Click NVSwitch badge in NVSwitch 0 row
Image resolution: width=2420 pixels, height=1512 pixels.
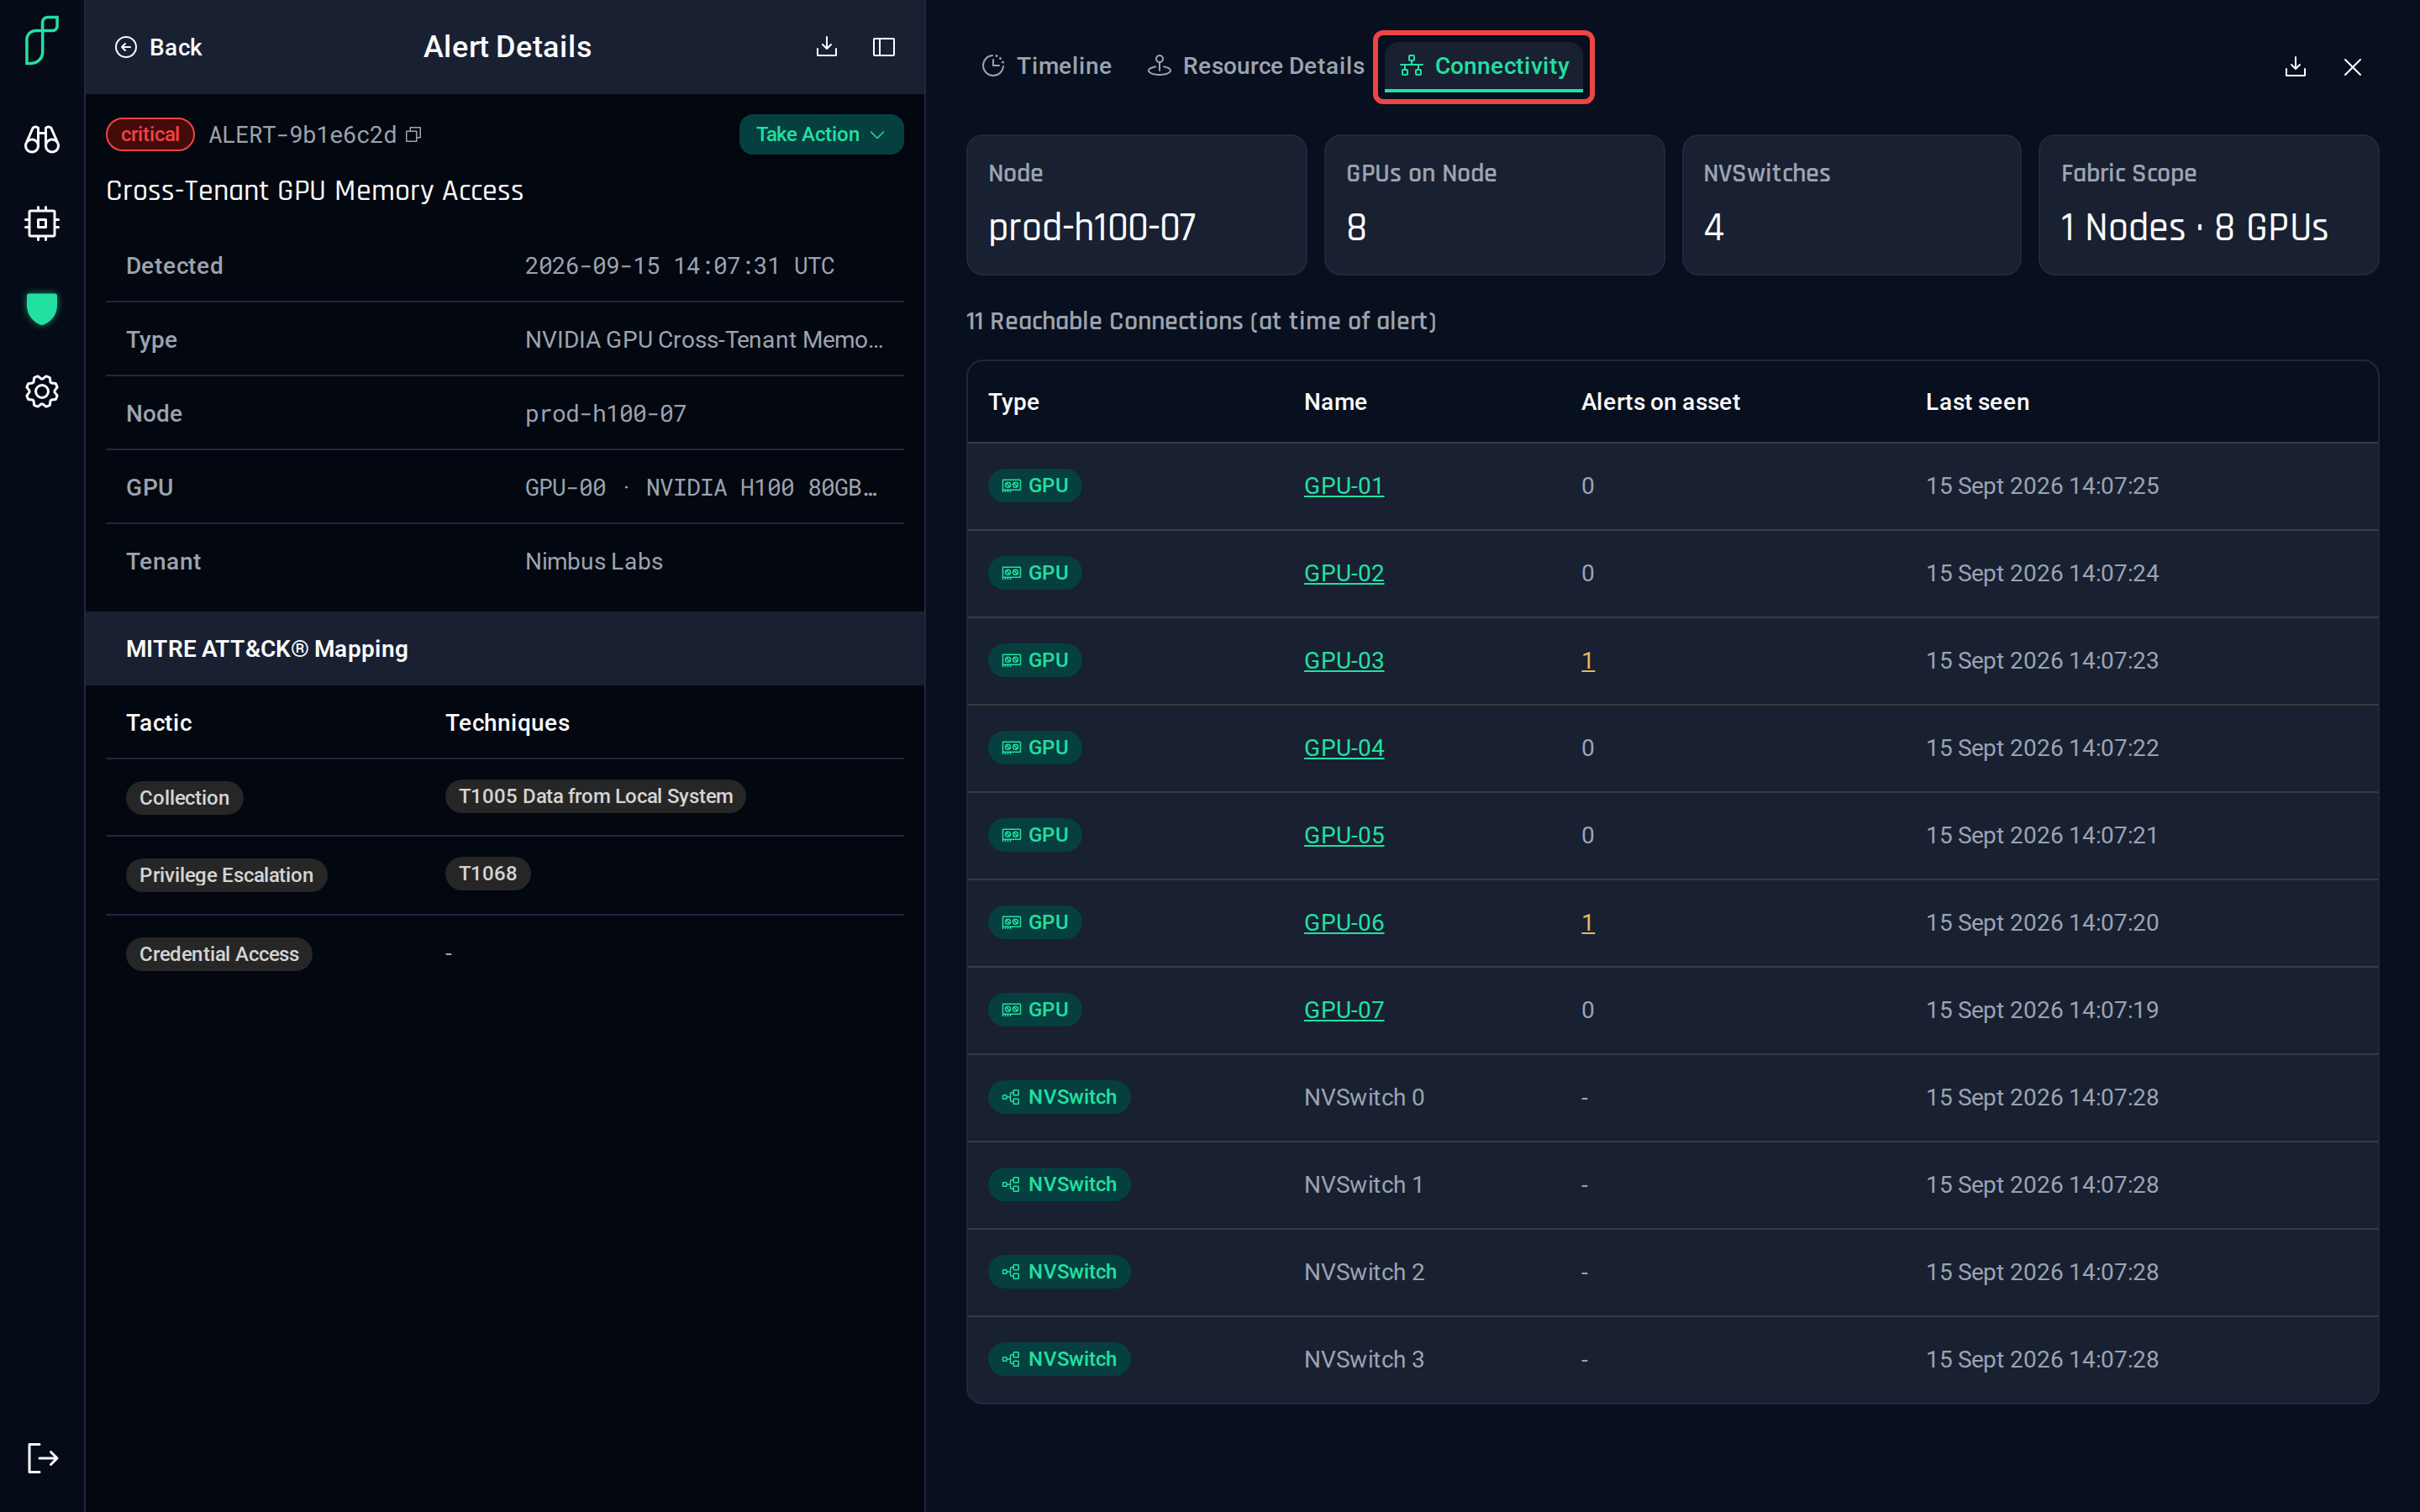[x=1058, y=1097]
